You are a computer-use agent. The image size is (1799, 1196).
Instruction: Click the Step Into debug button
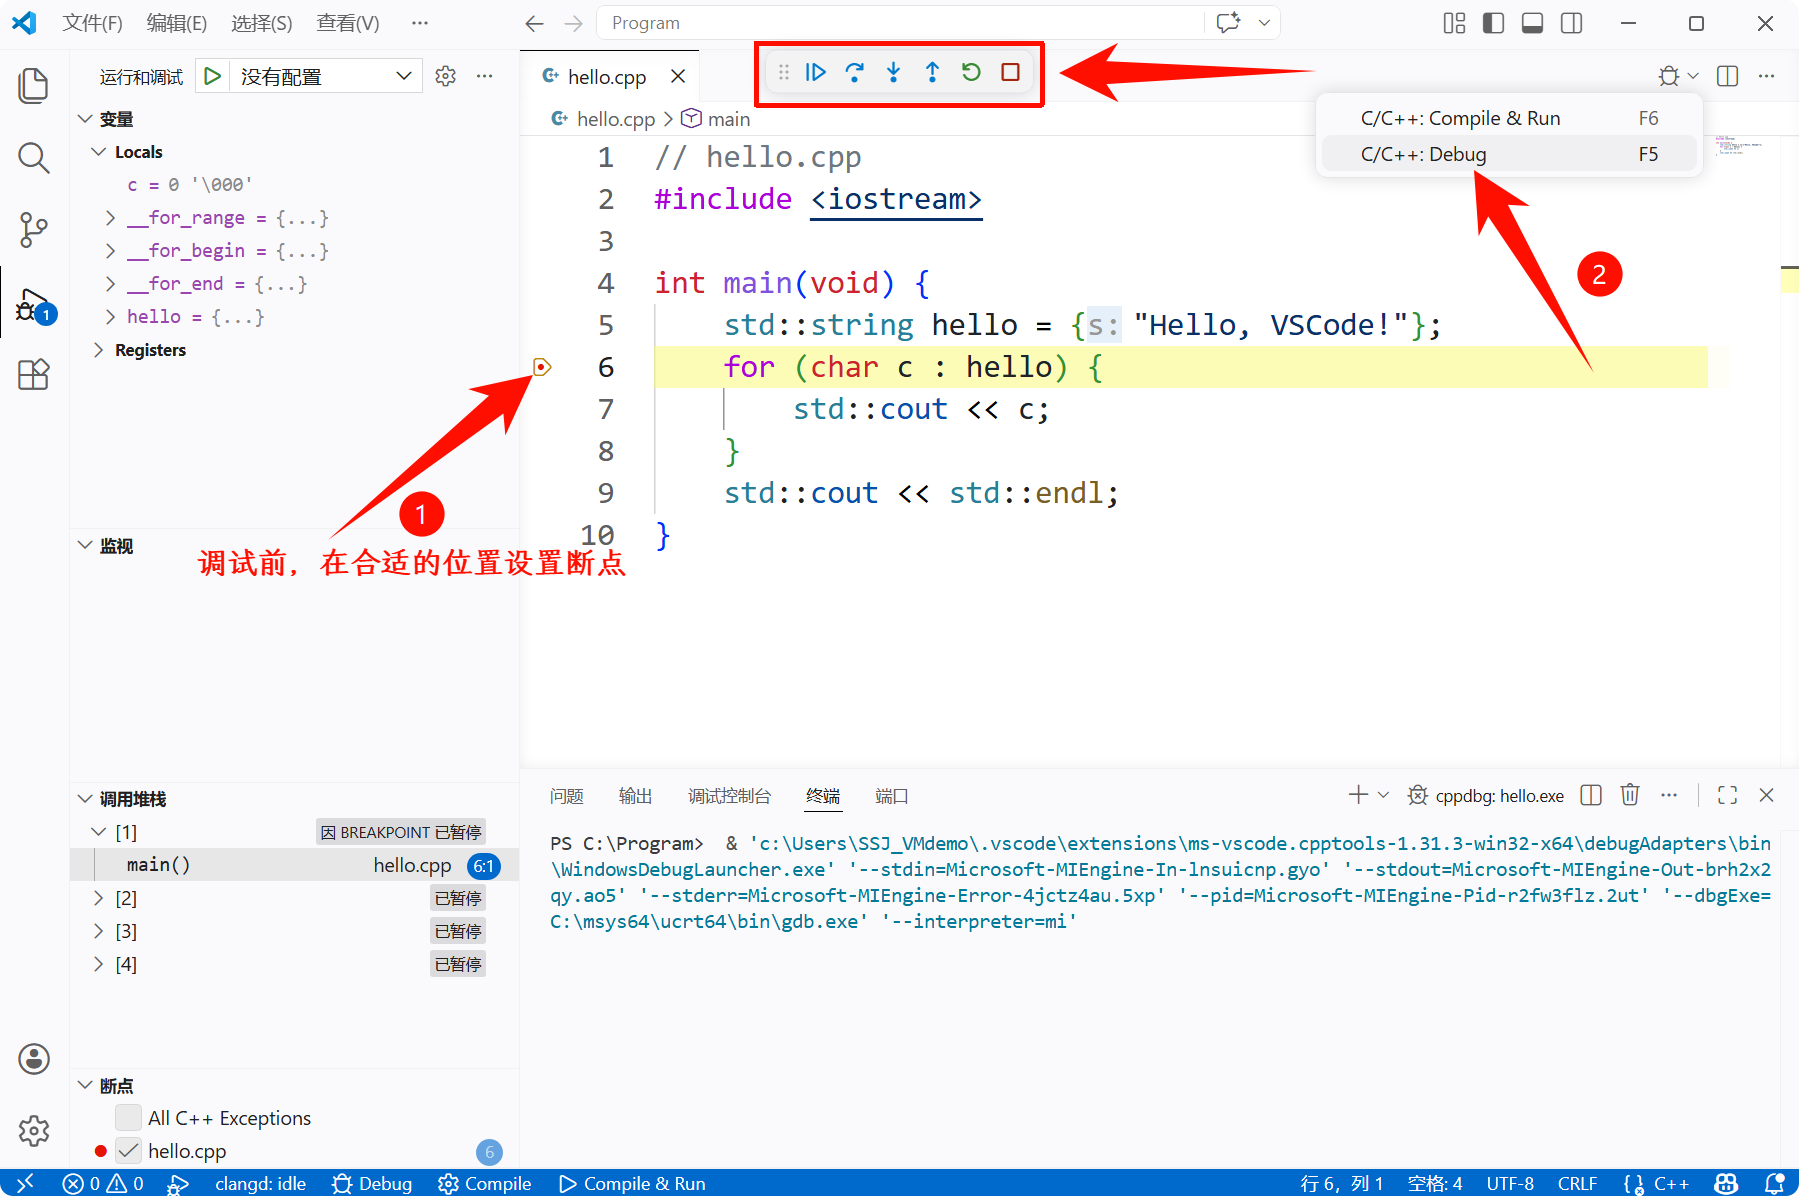point(893,72)
